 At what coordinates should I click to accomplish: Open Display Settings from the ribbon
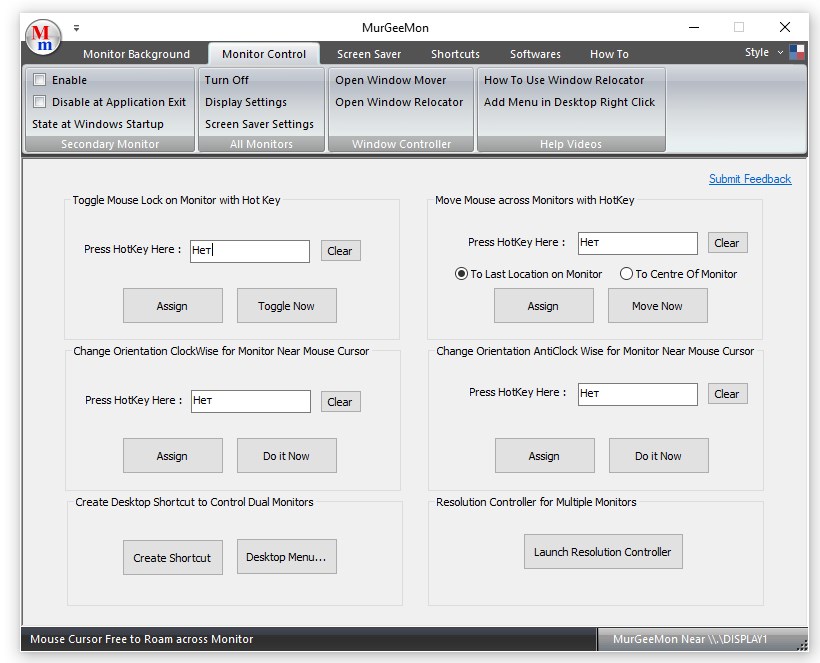coord(246,102)
